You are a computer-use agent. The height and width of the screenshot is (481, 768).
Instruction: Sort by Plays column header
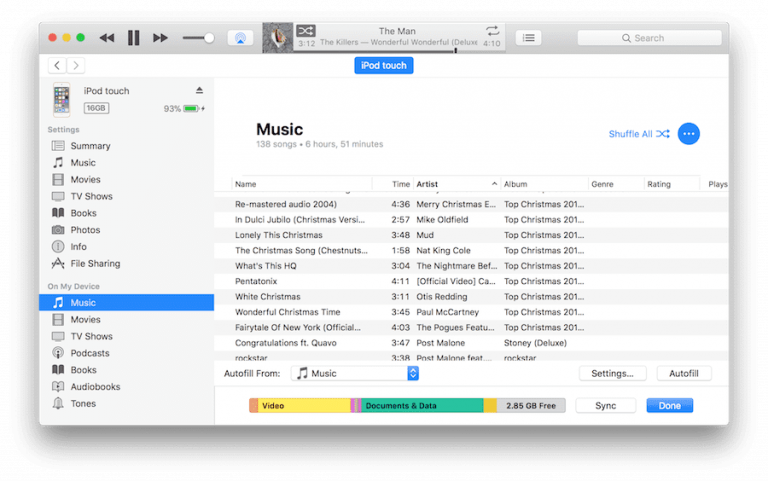pos(717,184)
